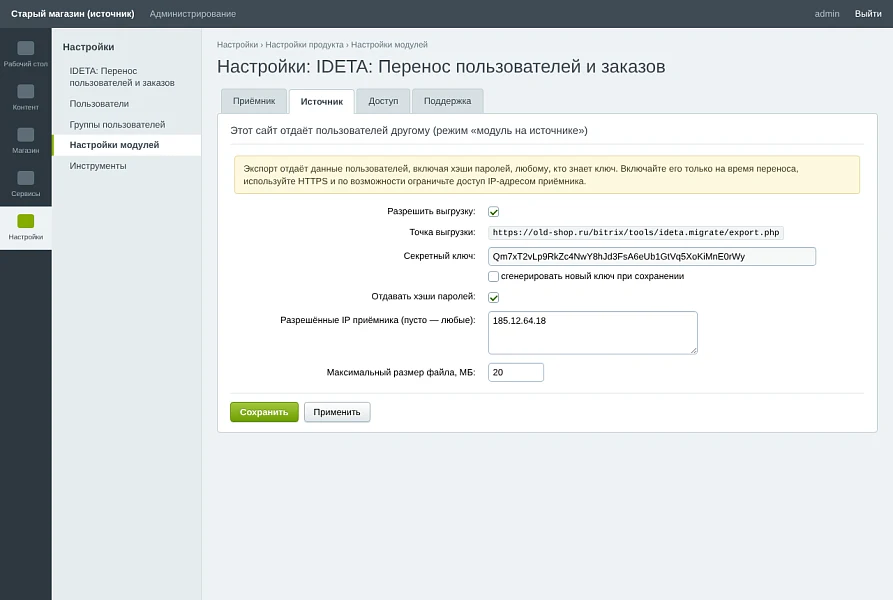Open the Сервисы sidebar icon

pyautogui.click(x=26, y=184)
